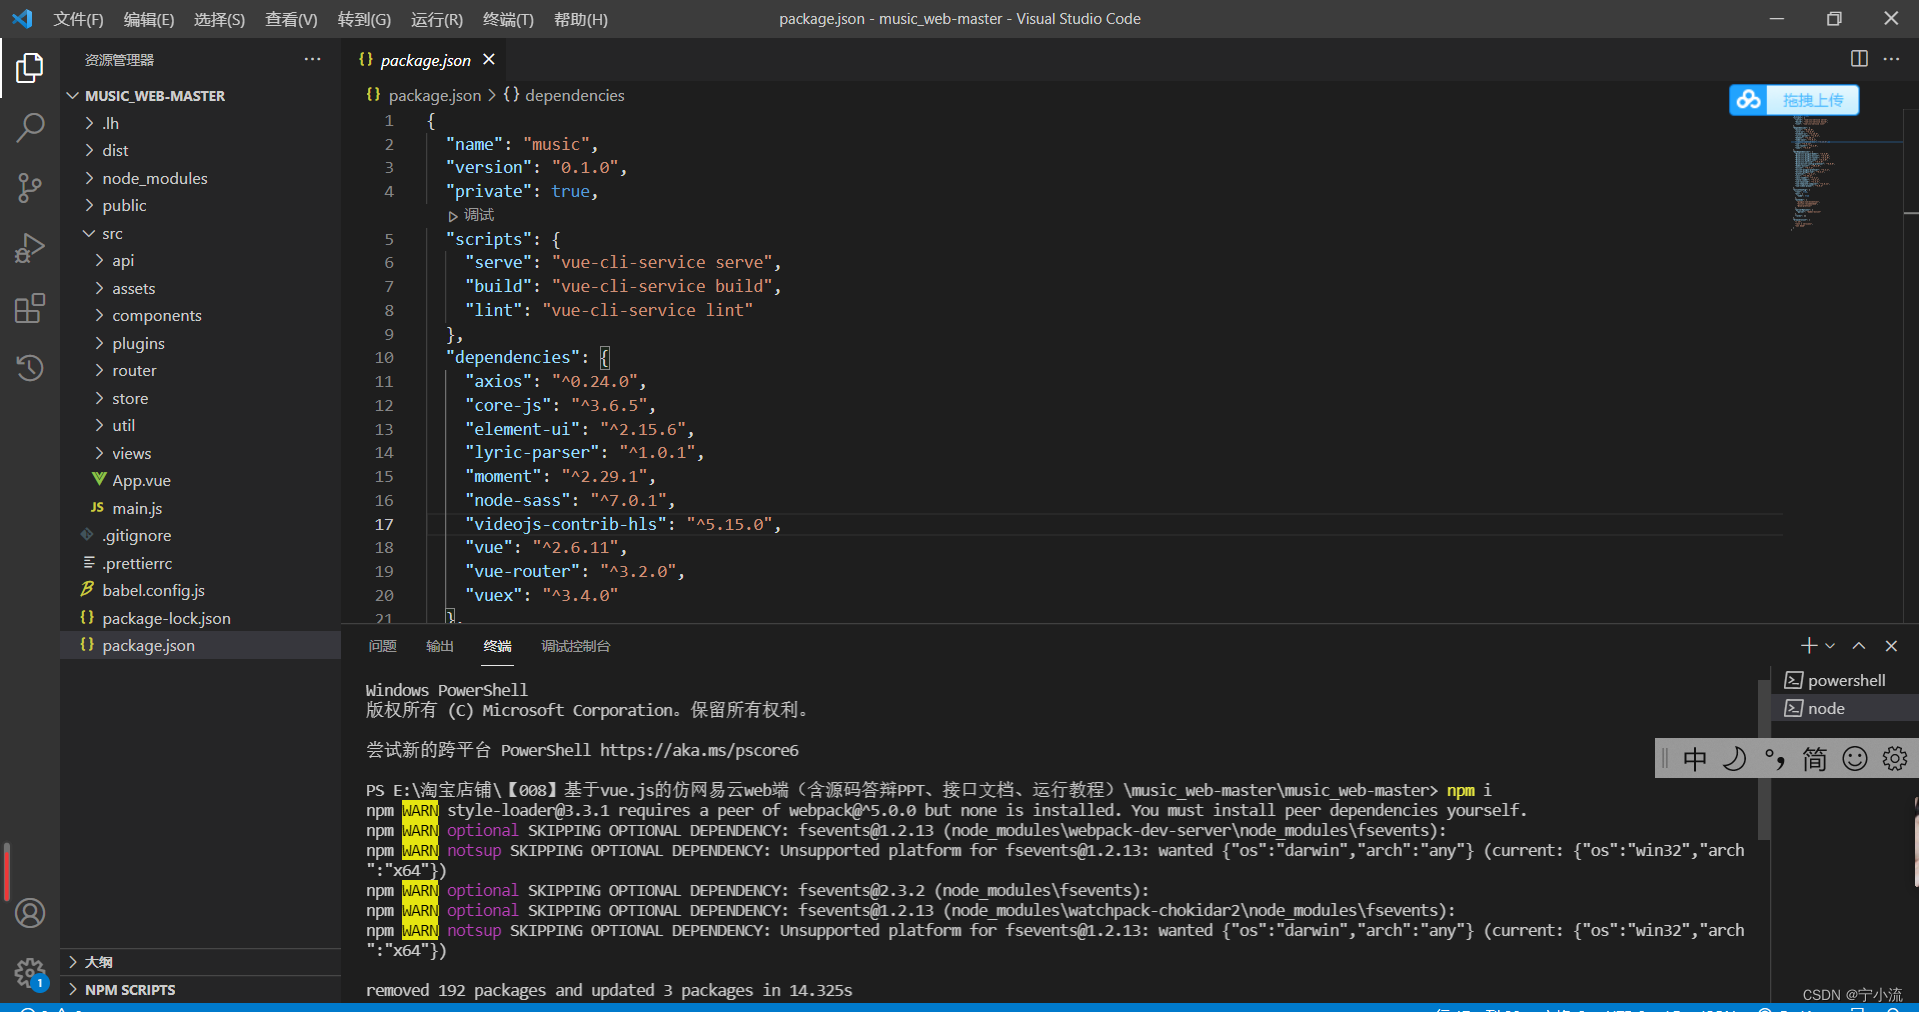Switch to the 输出 output tab

tap(440, 646)
